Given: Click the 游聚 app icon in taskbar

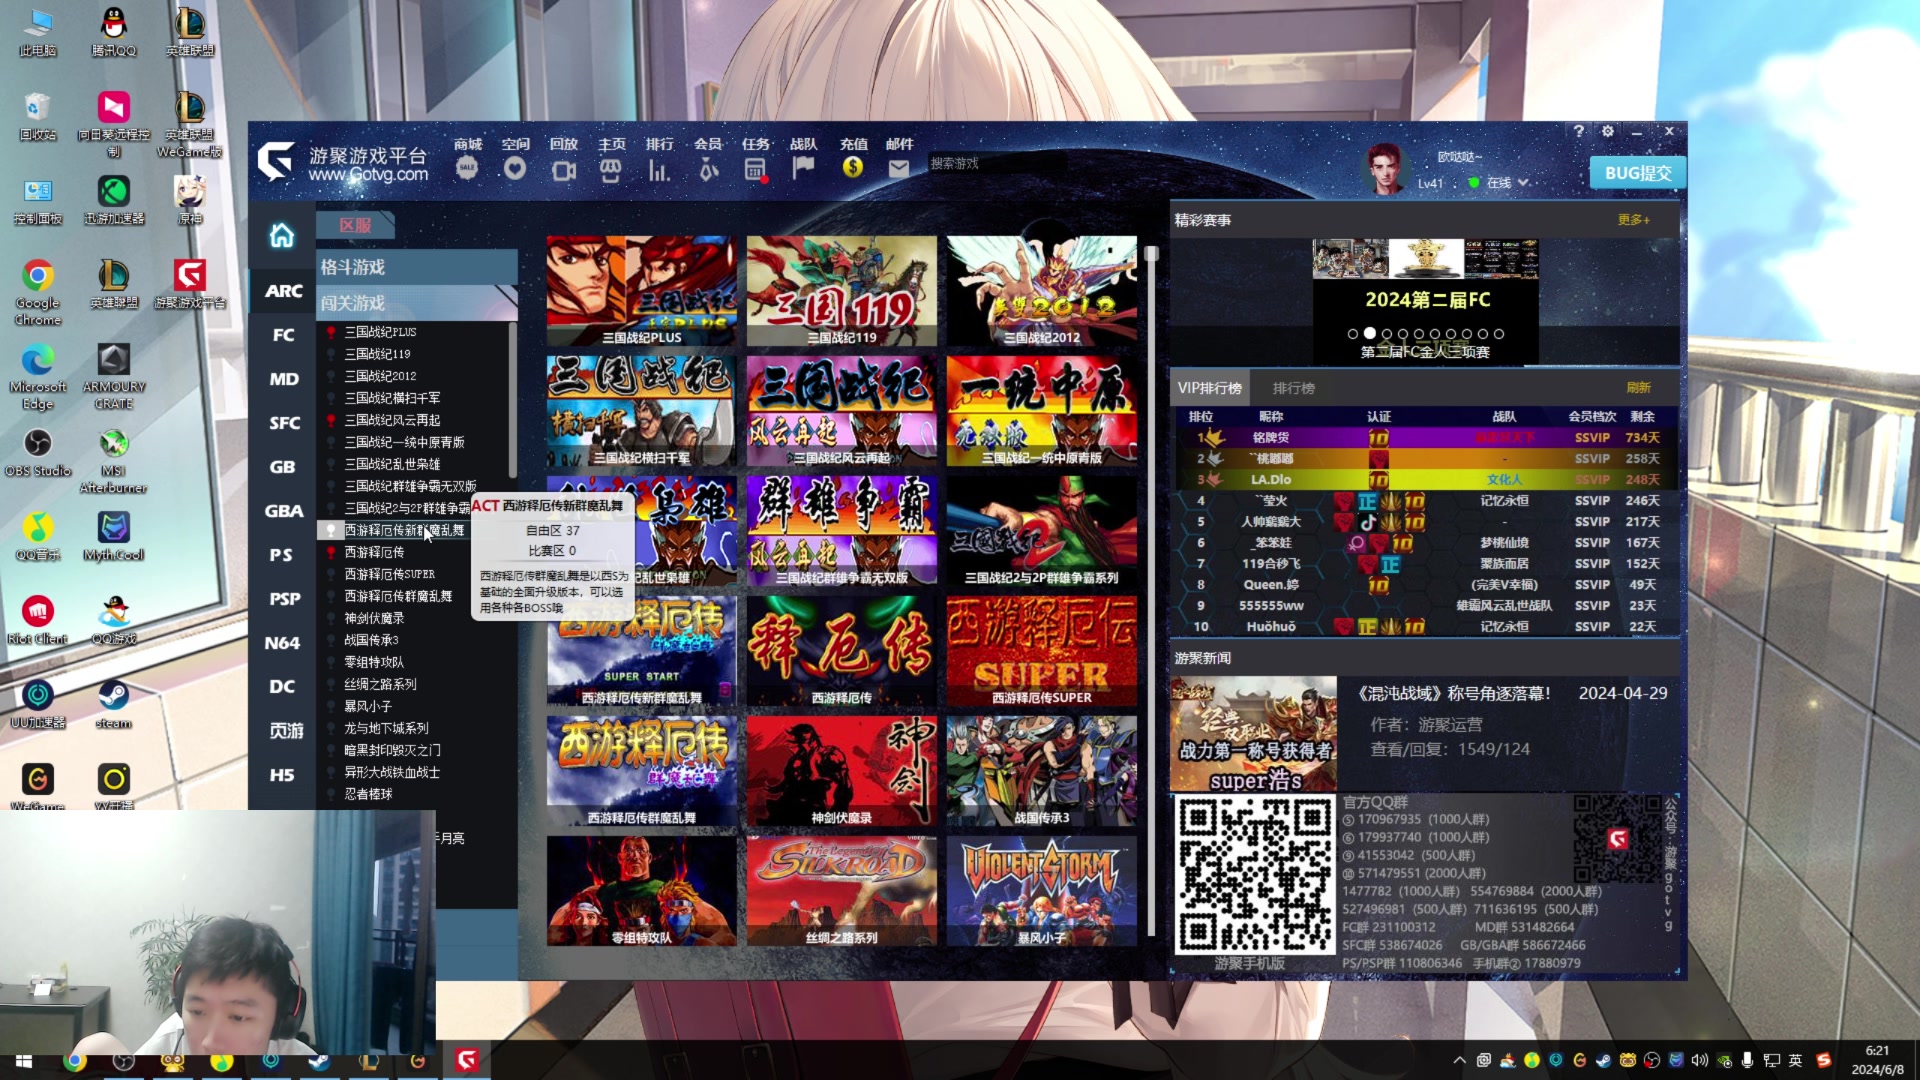Looking at the screenshot, I should coord(467,1060).
